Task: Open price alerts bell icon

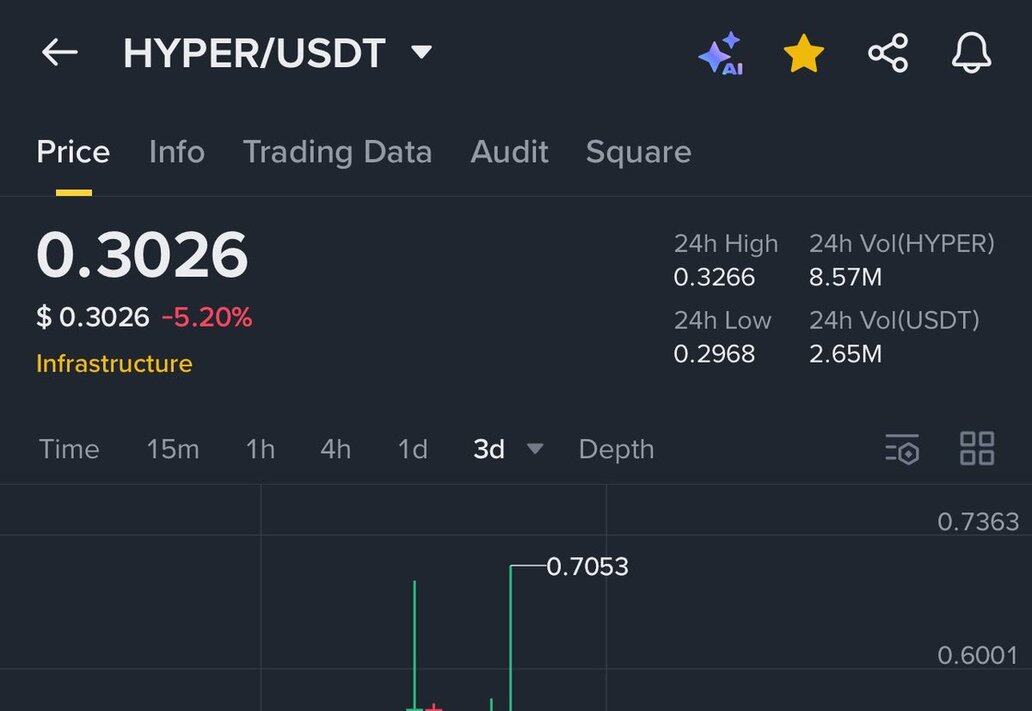Action: click(971, 53)
